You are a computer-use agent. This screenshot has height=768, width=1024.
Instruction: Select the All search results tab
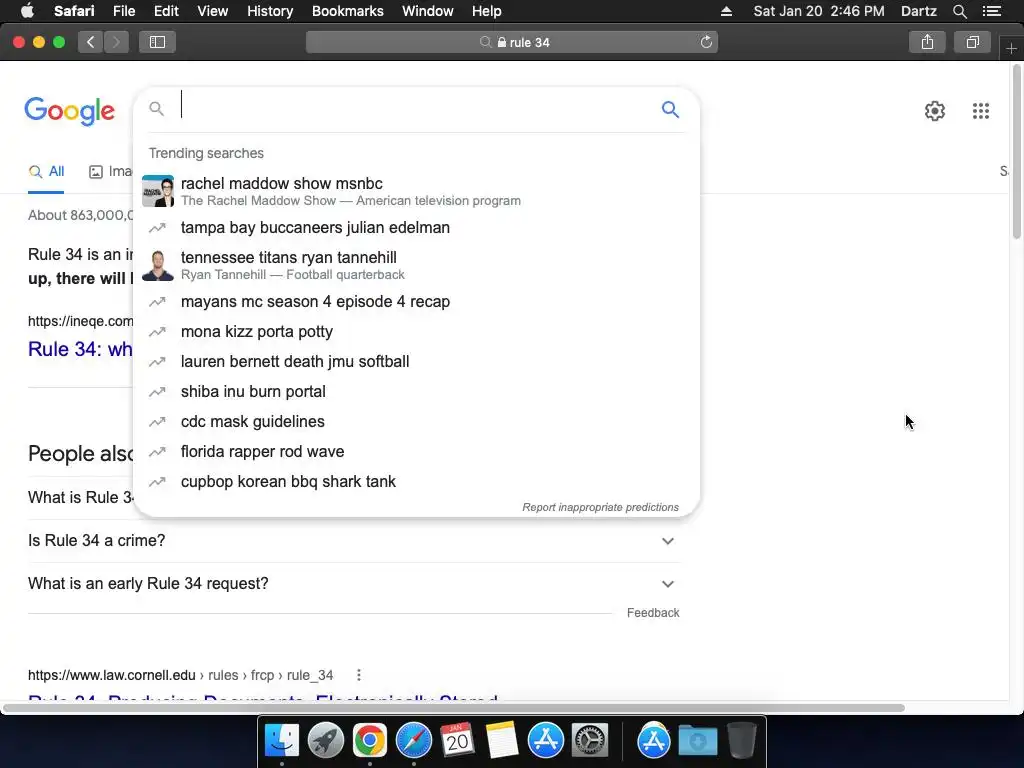[x=46, y=172]
